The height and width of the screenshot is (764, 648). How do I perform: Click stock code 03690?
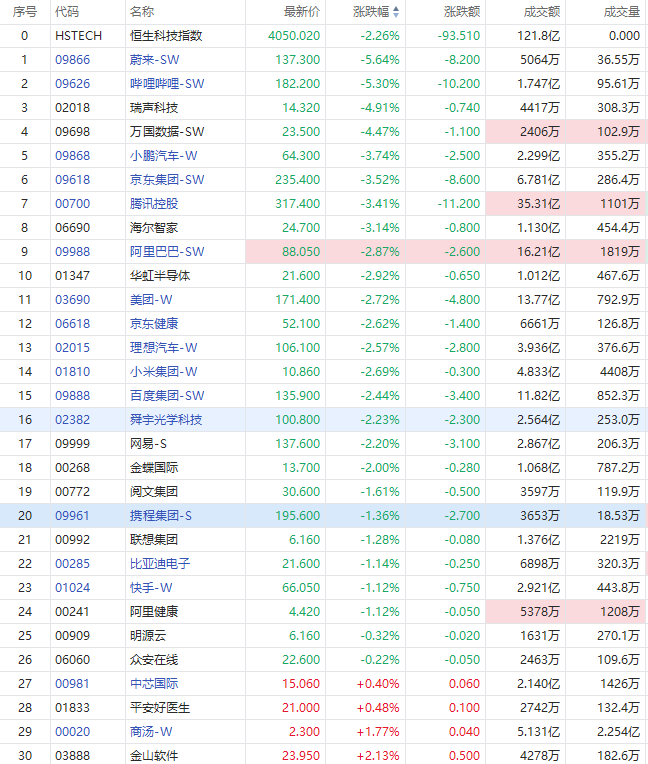click(73, 300)
